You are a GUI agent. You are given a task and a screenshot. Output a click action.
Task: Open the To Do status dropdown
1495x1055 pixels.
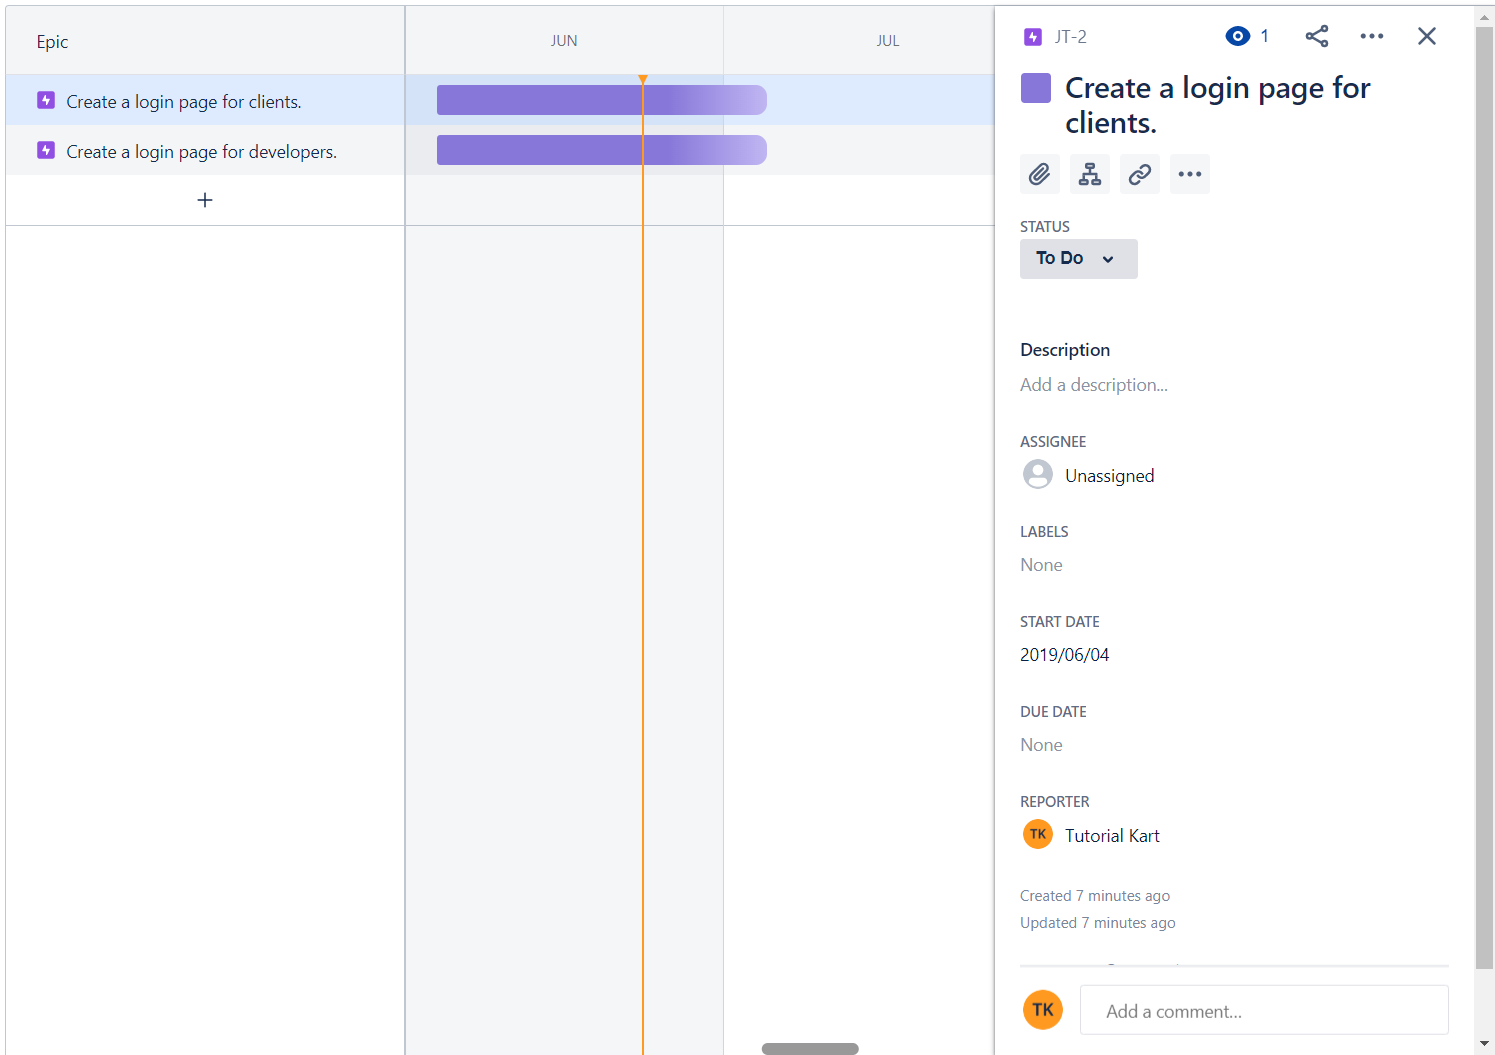(x=1079, y=258)
